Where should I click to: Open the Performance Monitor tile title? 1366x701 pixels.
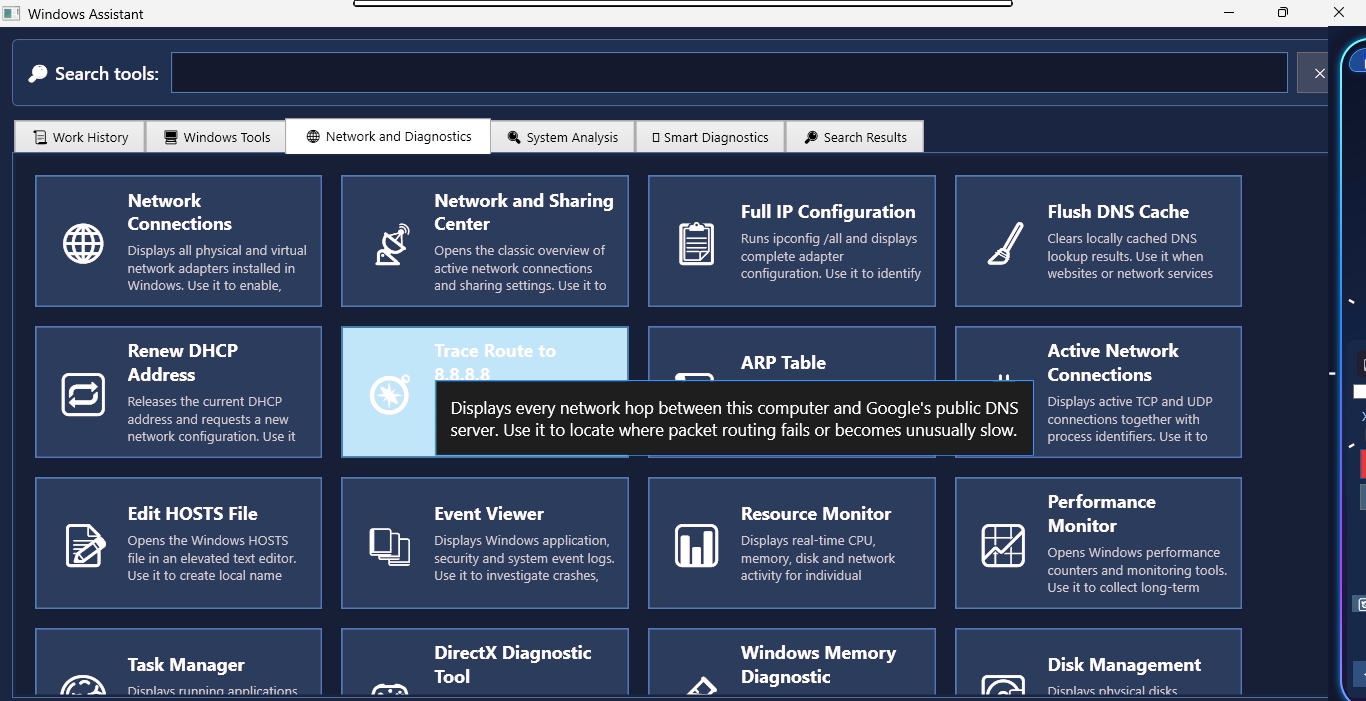pyautogui.click(x=1101, y=514)
